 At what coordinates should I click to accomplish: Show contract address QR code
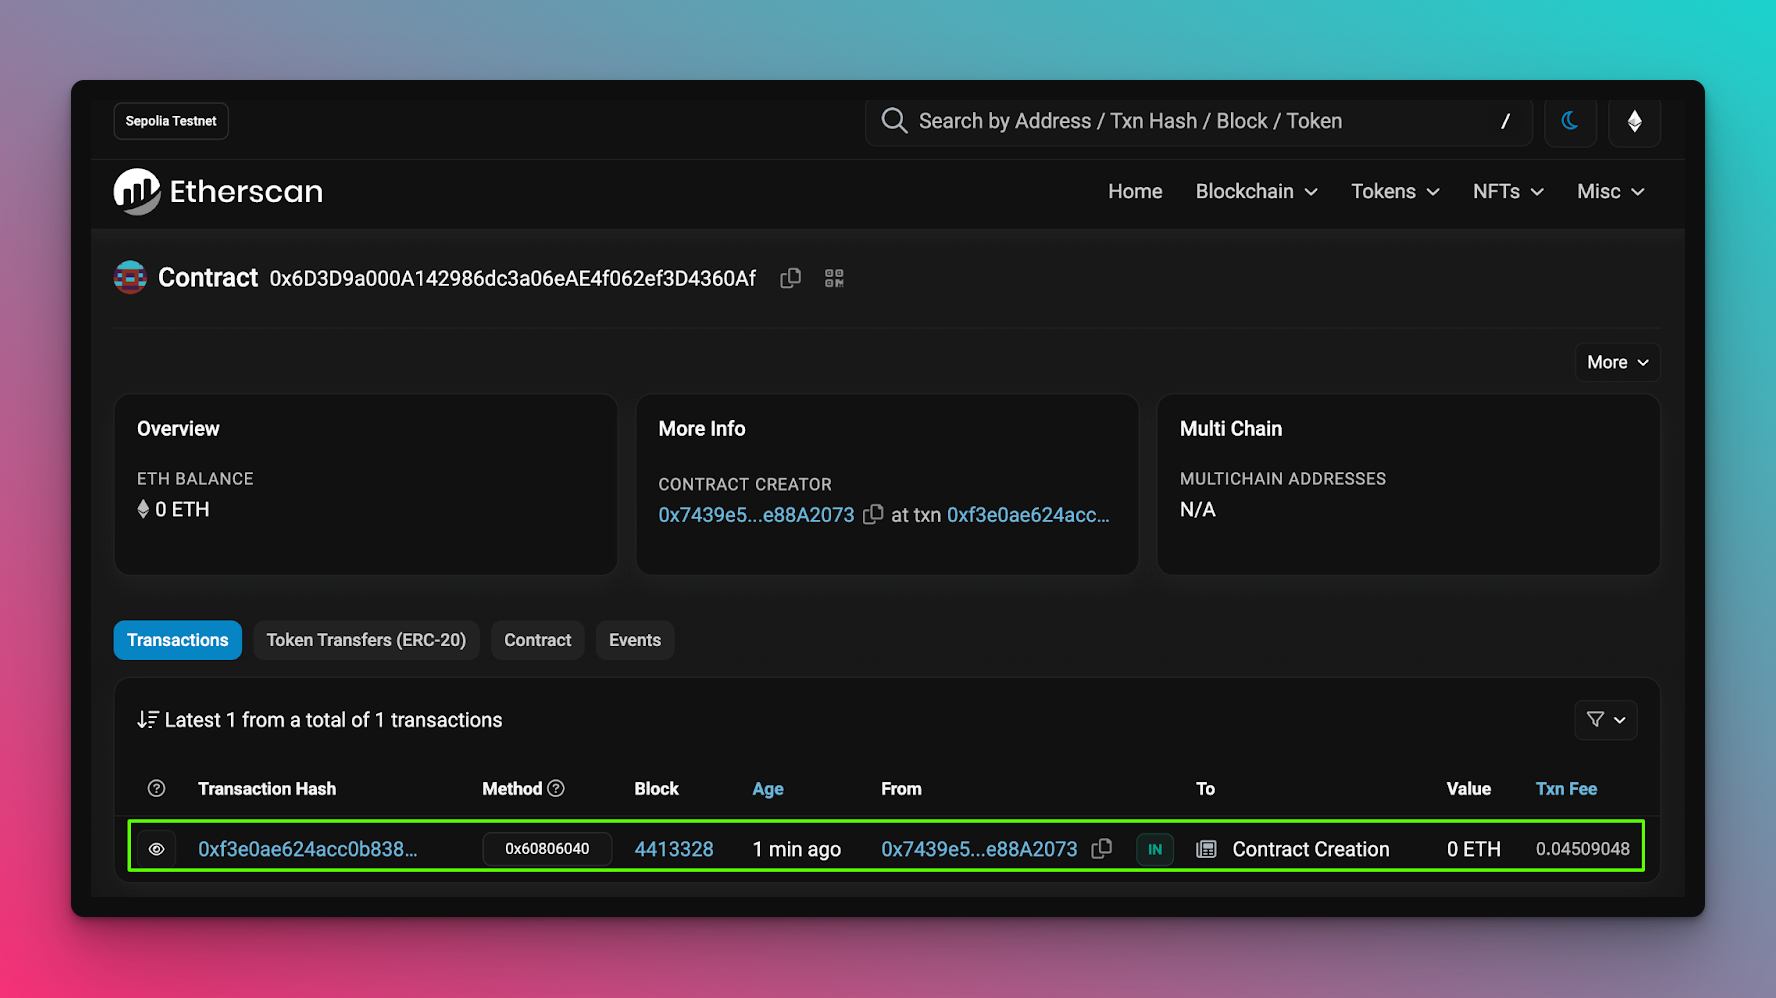coord(834,278)
